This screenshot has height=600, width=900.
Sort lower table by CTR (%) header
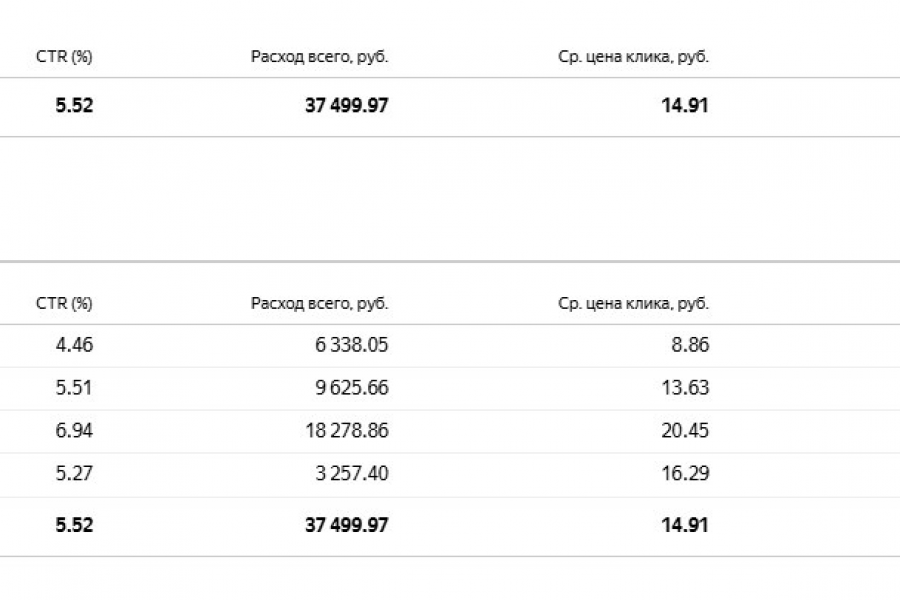tap(64, 304)
